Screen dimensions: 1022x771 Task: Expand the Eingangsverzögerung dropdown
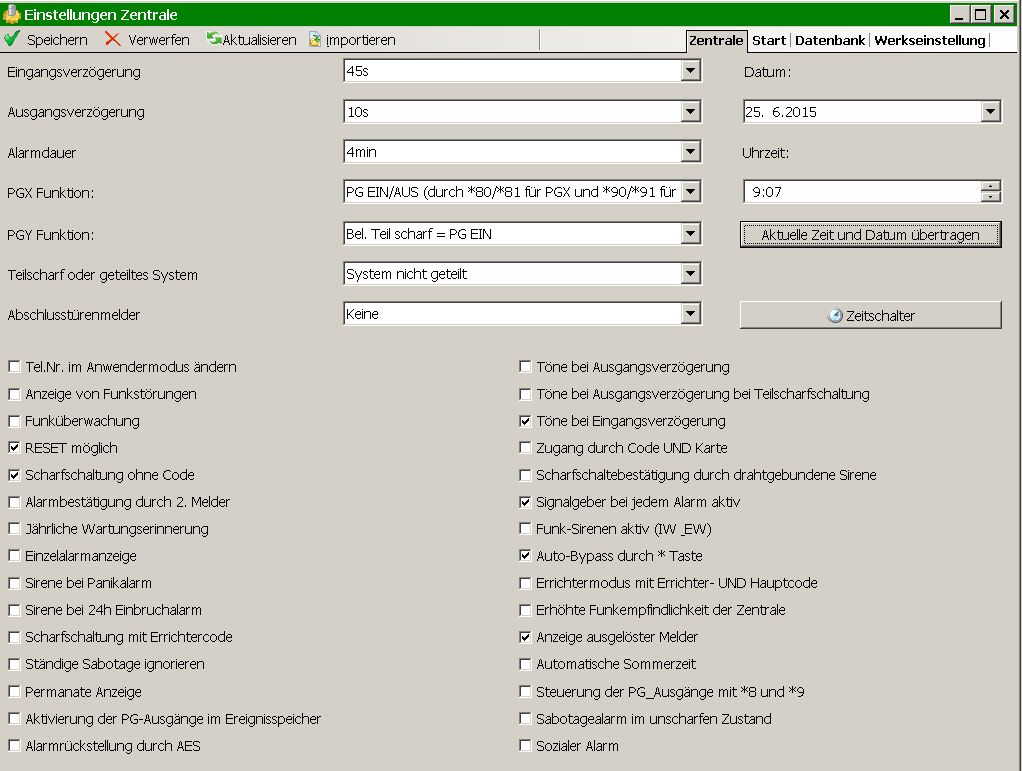pos(690,71)
